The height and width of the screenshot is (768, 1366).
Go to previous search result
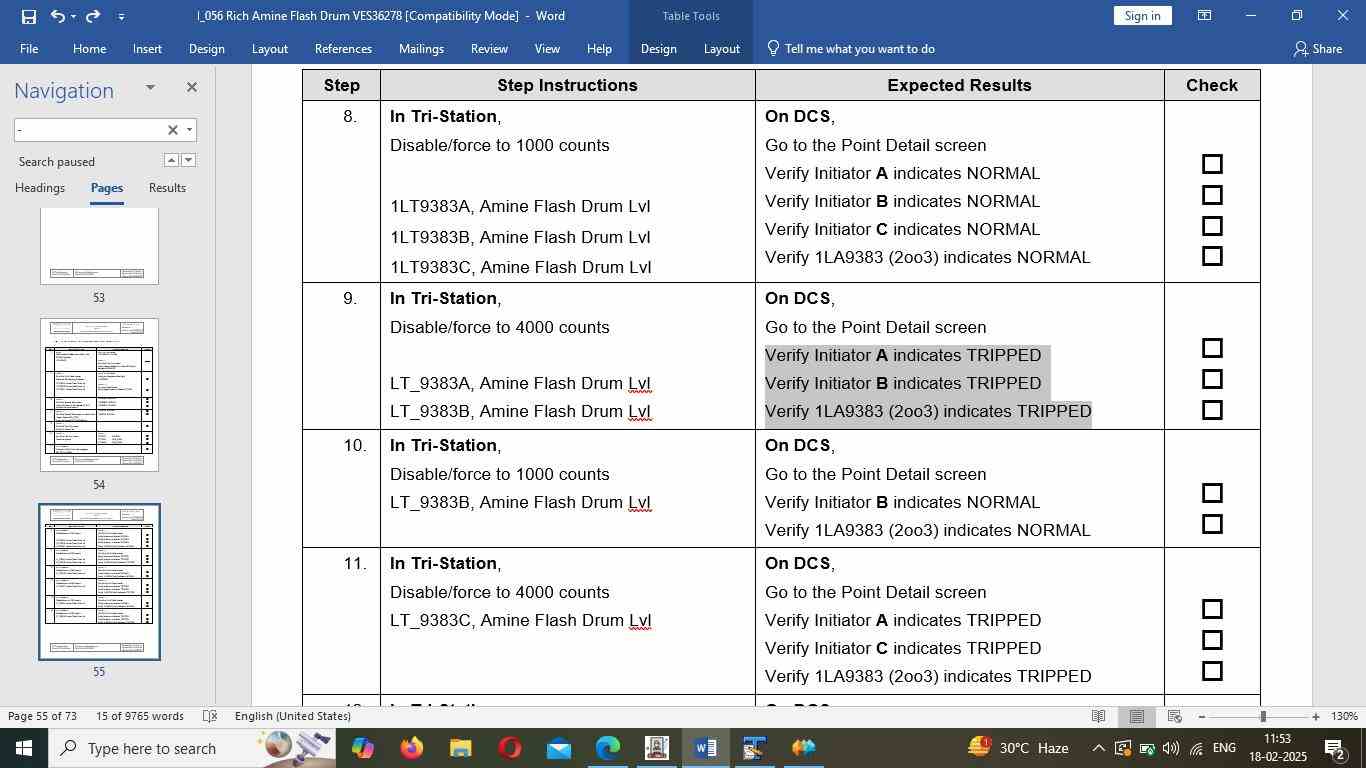tap(171, 160)
